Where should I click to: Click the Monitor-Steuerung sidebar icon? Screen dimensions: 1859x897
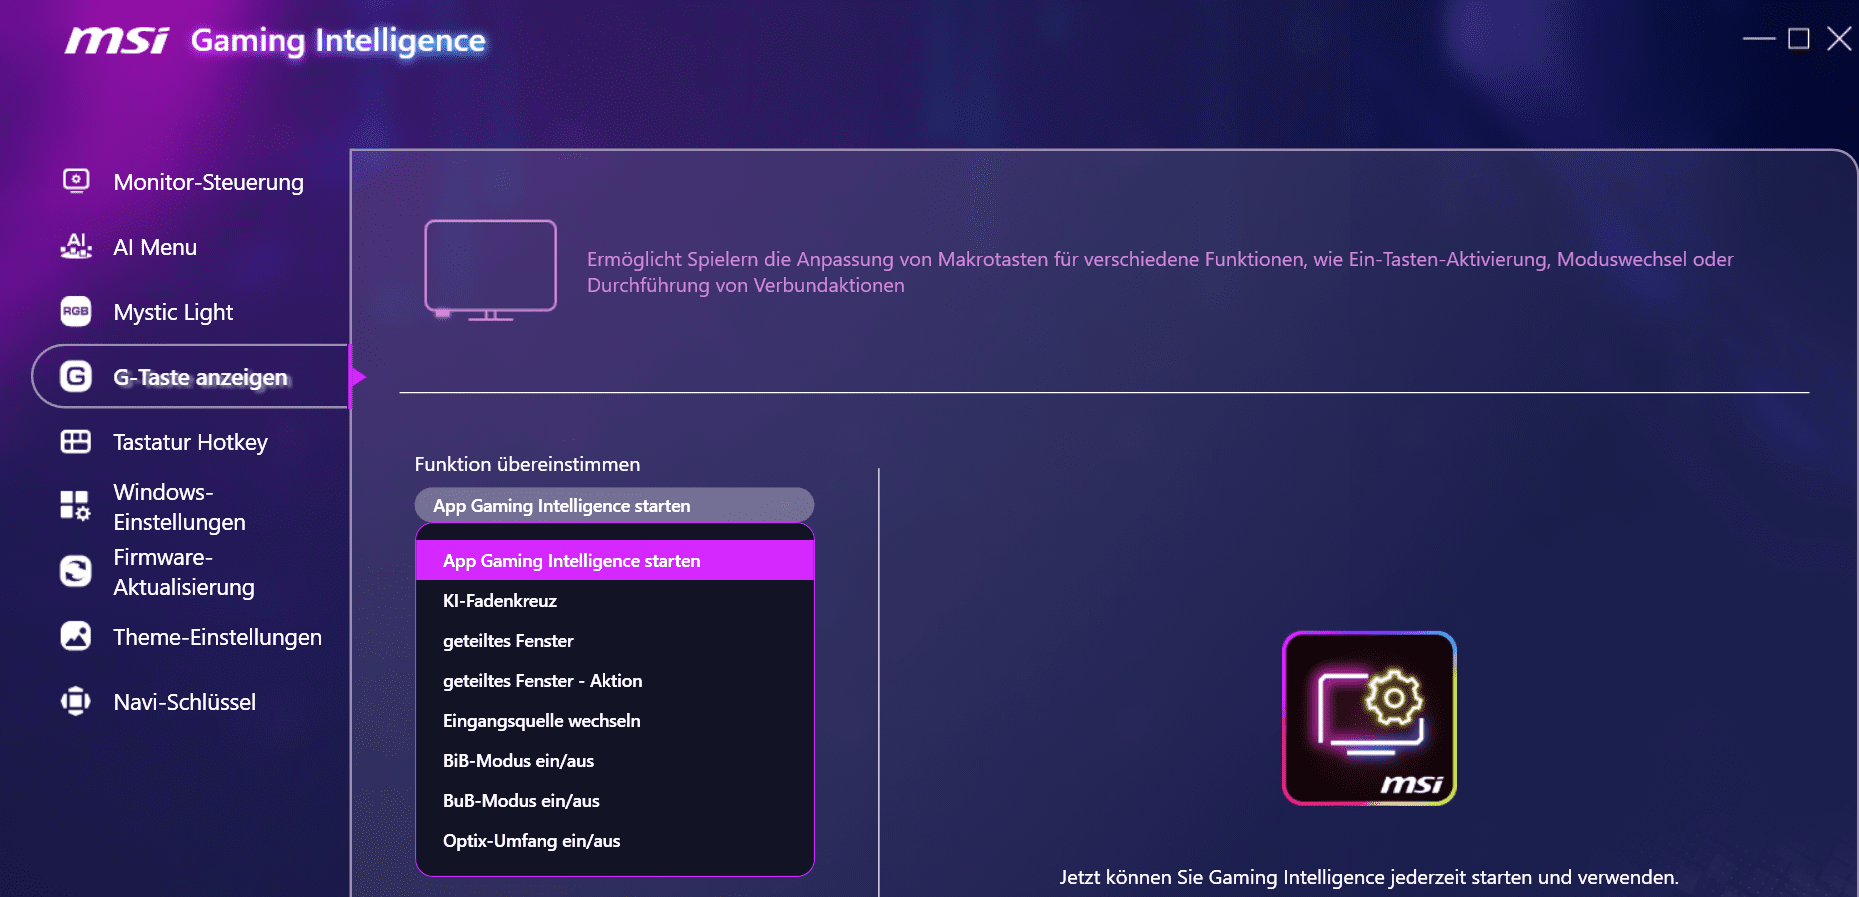[x=76, y=181]
